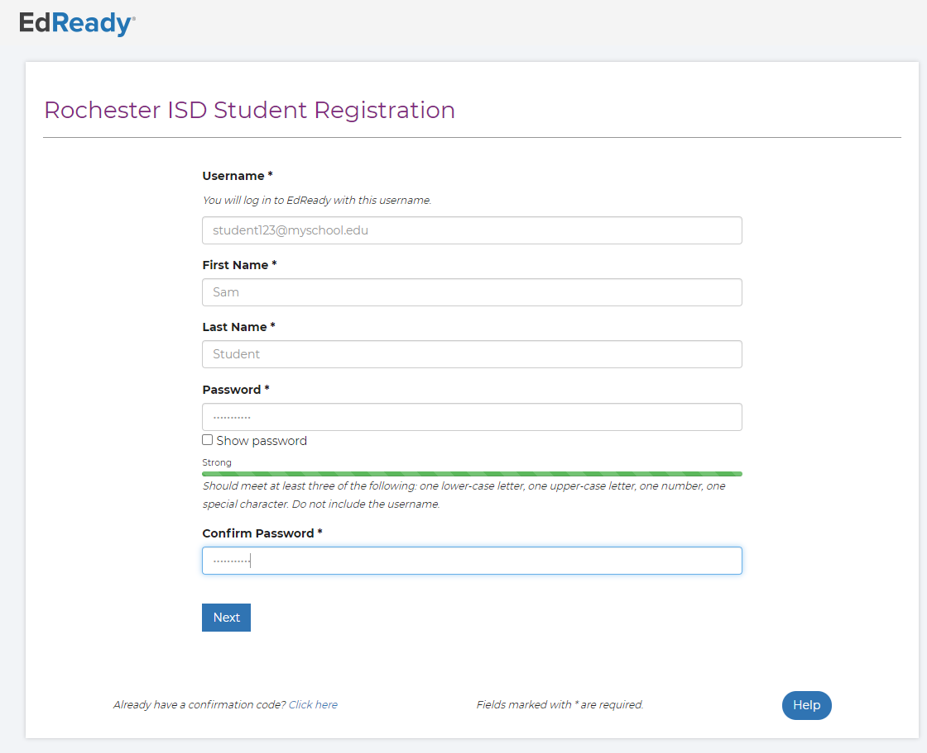The image size is (927, 753).
Task: Open the confirmation code Click here link
Action: pos(313,704)
